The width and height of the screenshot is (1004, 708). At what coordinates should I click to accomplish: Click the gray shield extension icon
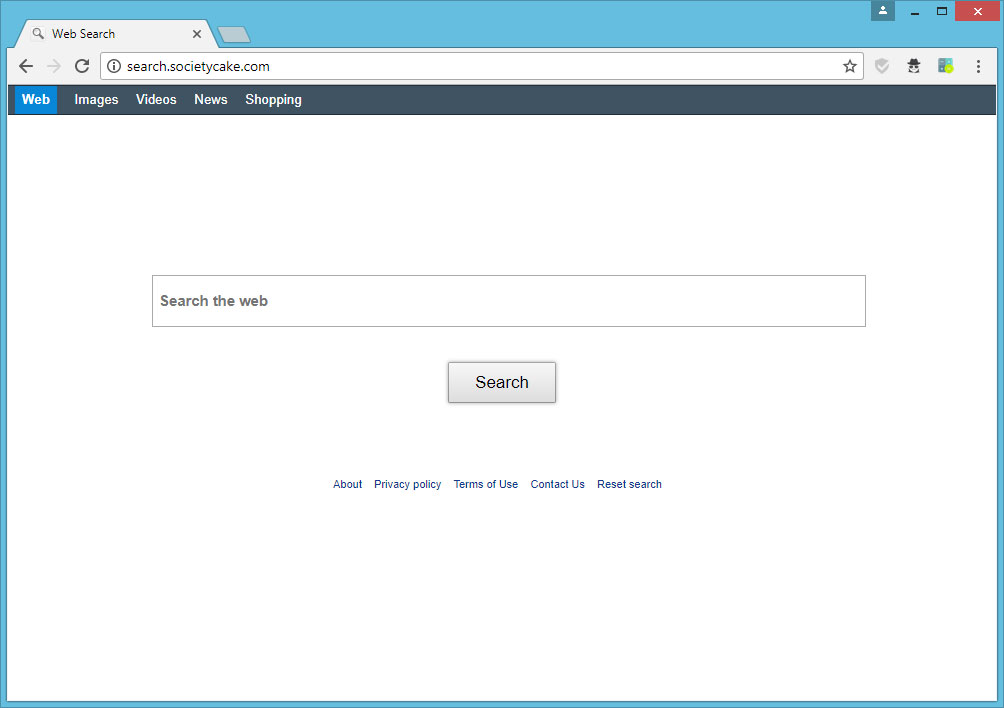pyautogui.click(x=881, y=66)
